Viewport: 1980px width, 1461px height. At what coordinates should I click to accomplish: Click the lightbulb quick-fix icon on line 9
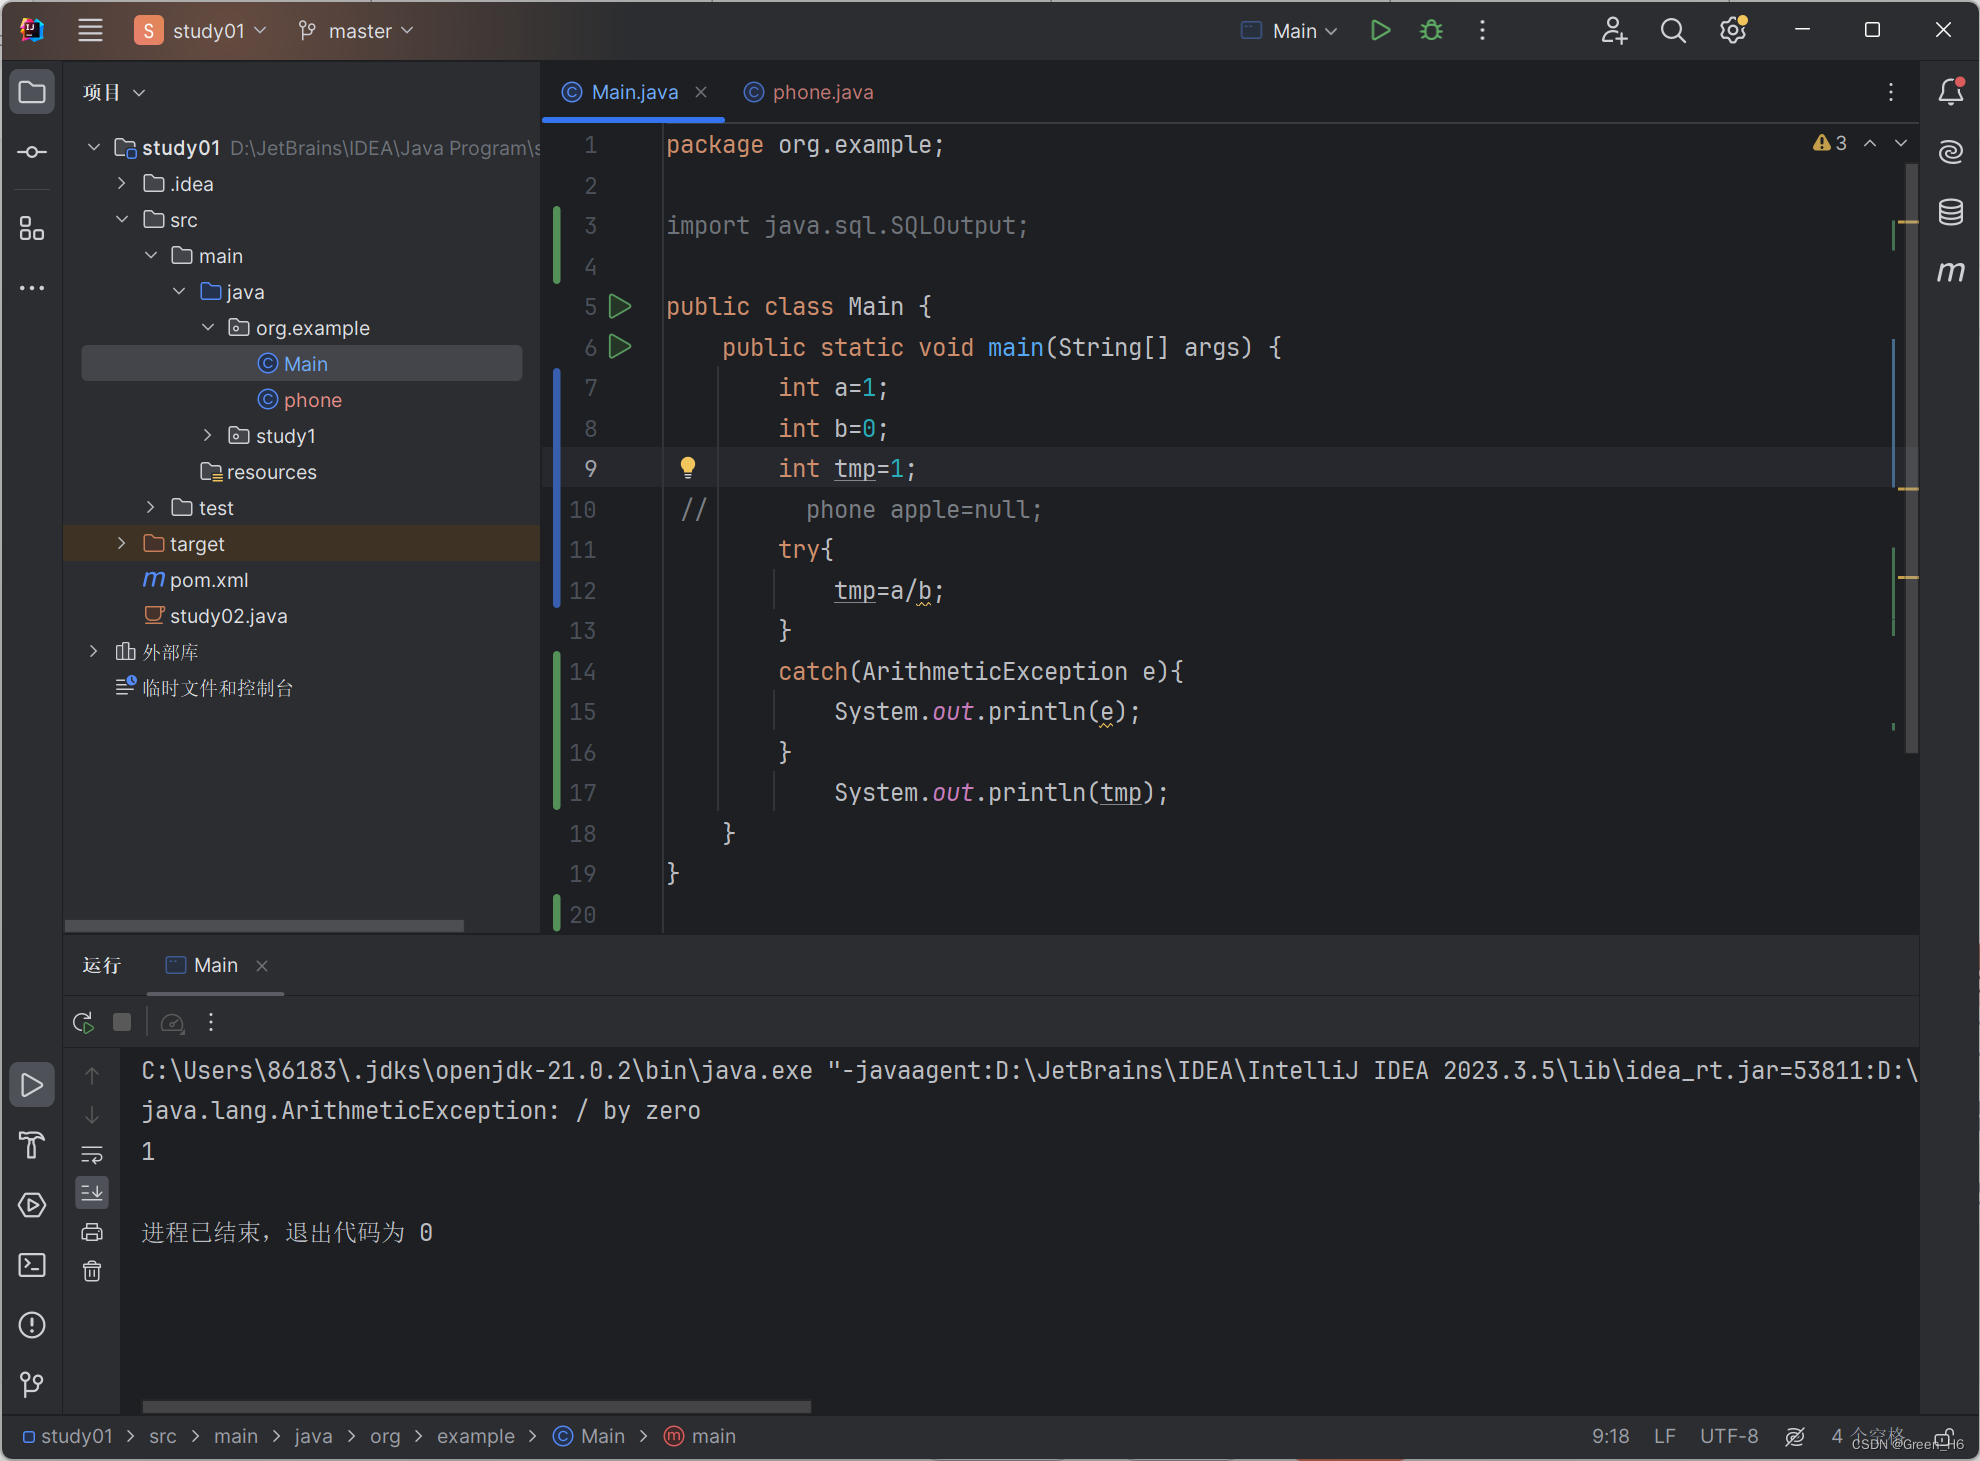[x=688, y=467]
